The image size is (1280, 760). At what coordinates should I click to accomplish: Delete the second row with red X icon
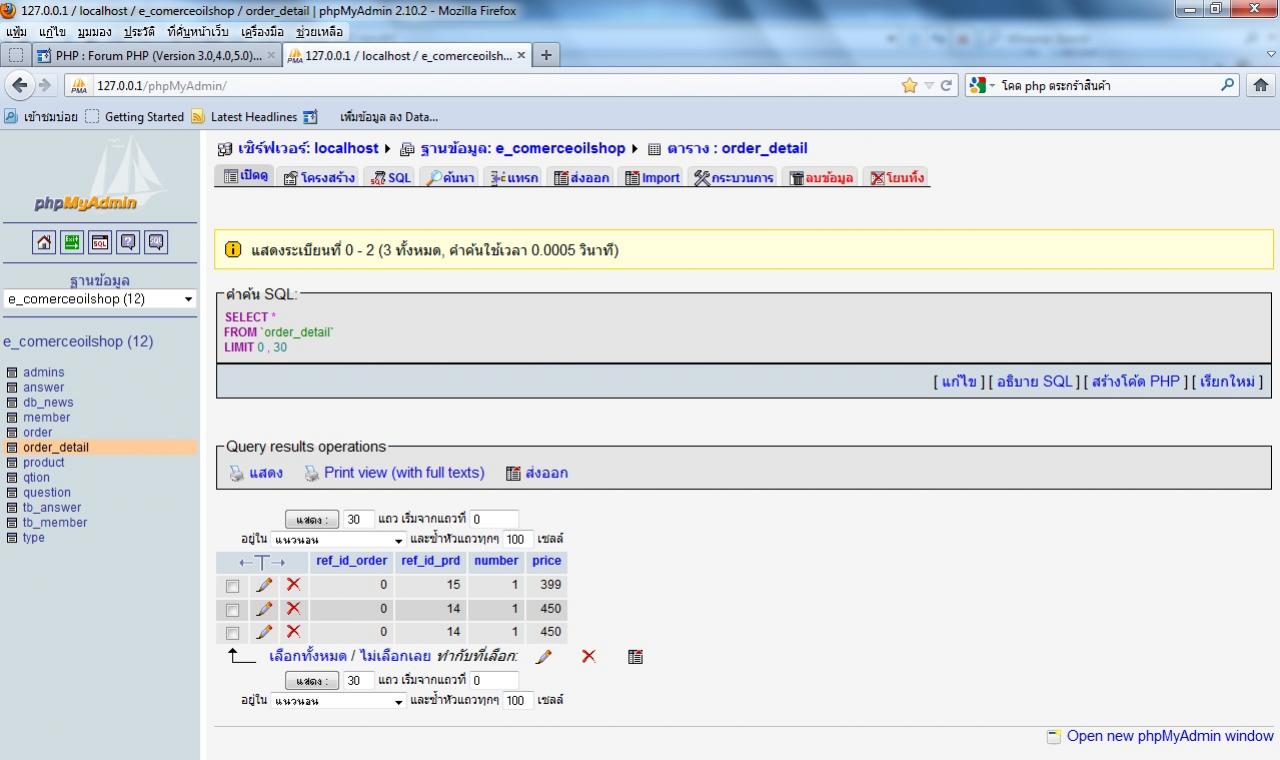click(x=293, y=609)
